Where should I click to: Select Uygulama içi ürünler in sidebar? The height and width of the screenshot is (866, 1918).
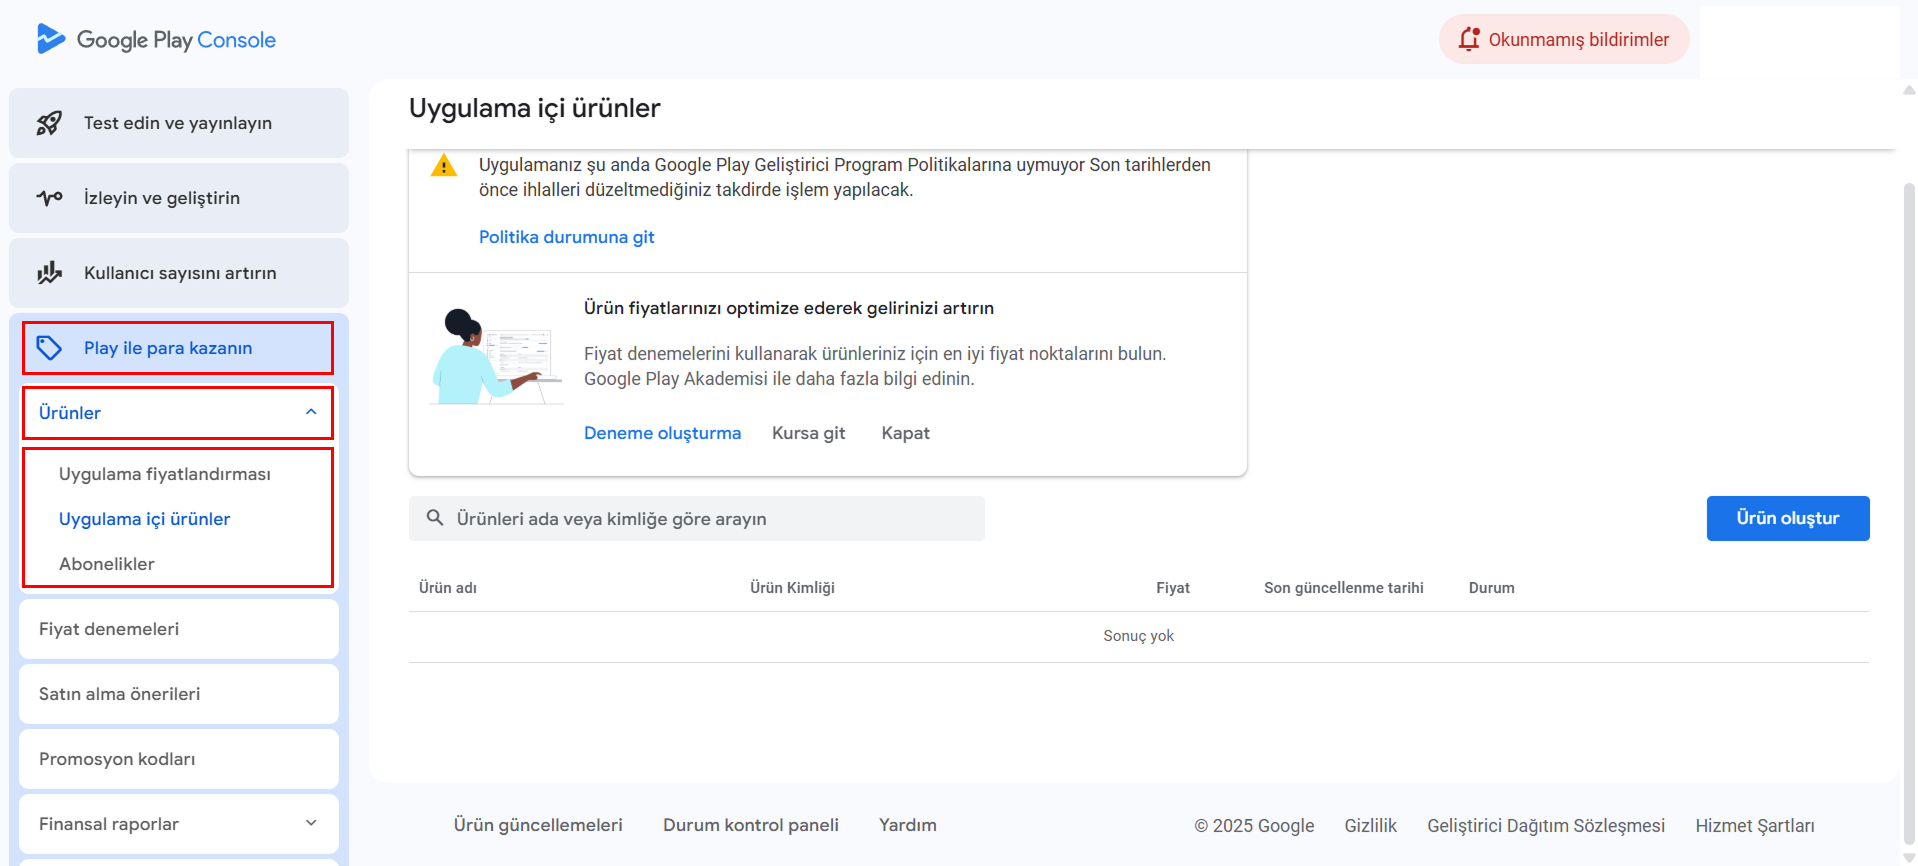click(145, 519)
